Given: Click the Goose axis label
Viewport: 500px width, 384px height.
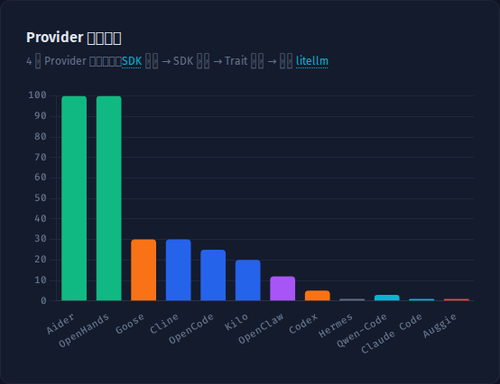Looking at the screenshot, I should (x=130, y=323).
